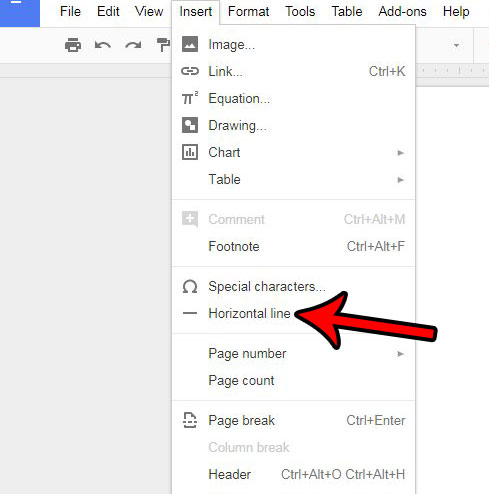Click the Link chain icon
This screenshot has width=489, height=494.
(190, 71)
